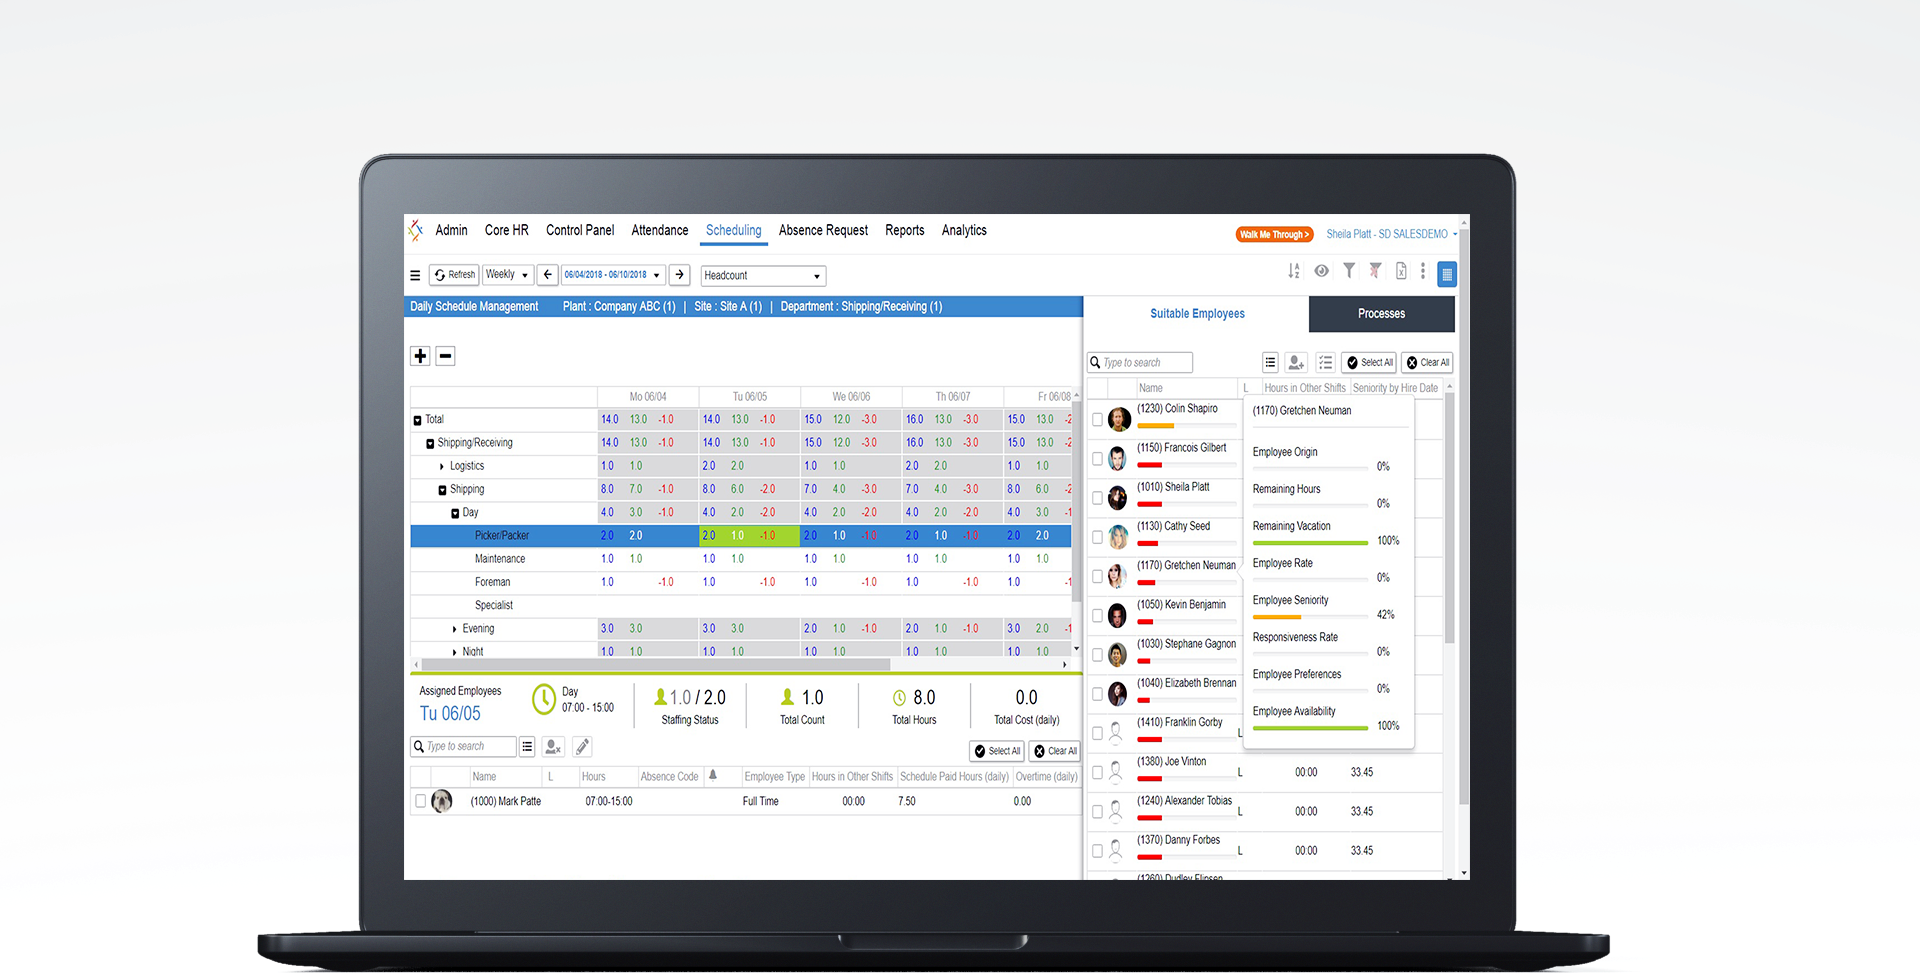The image size is (1920, 973).
Task: Tick the checkbox for Gretchen Neuman row
Action: (1097, 576)
